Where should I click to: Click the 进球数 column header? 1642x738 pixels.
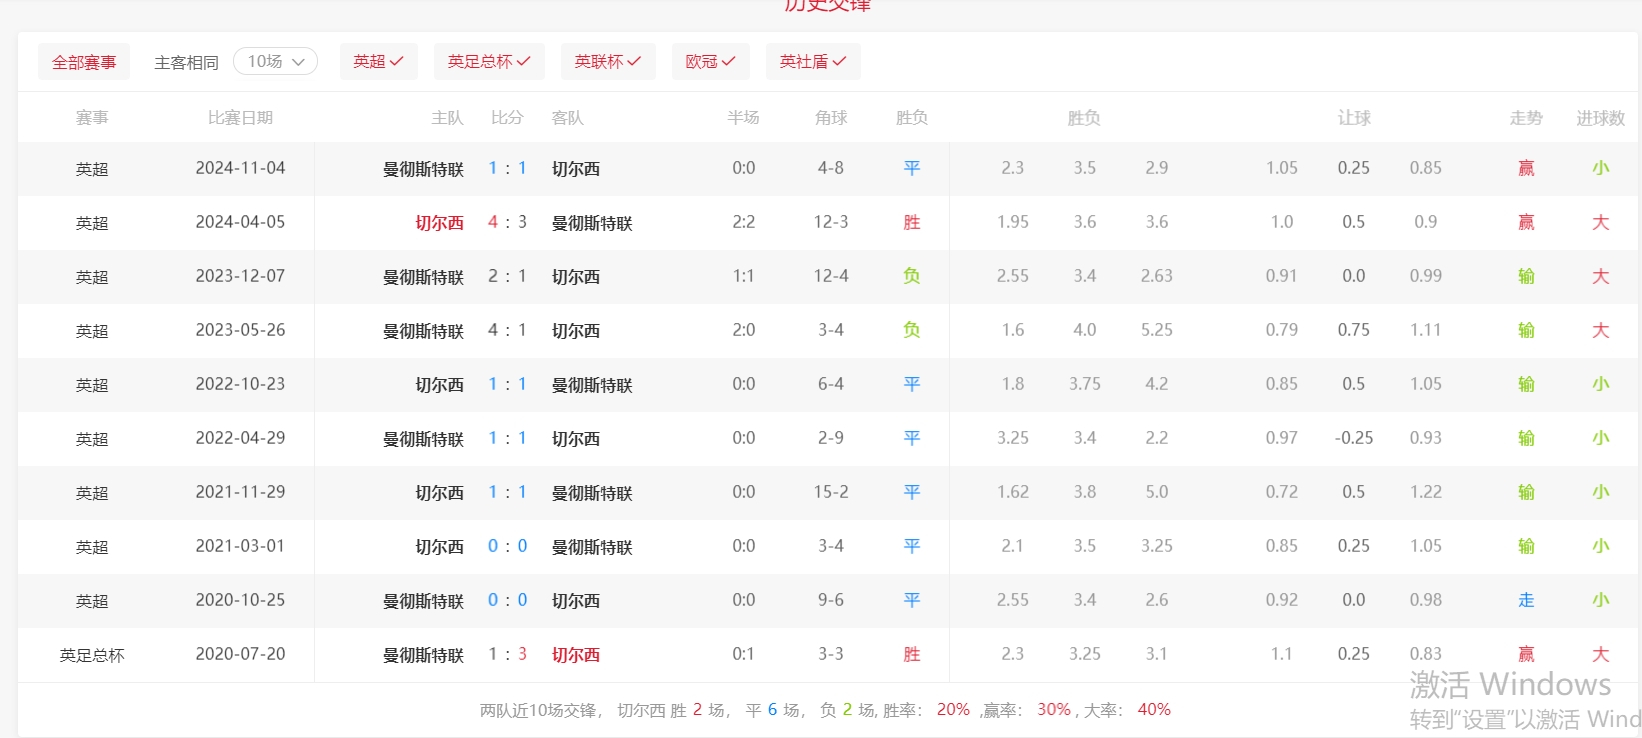1600,118
